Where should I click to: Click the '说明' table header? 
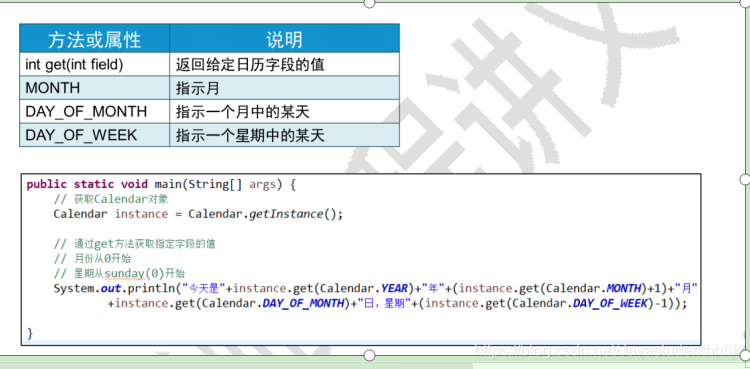tap(285, 39)
